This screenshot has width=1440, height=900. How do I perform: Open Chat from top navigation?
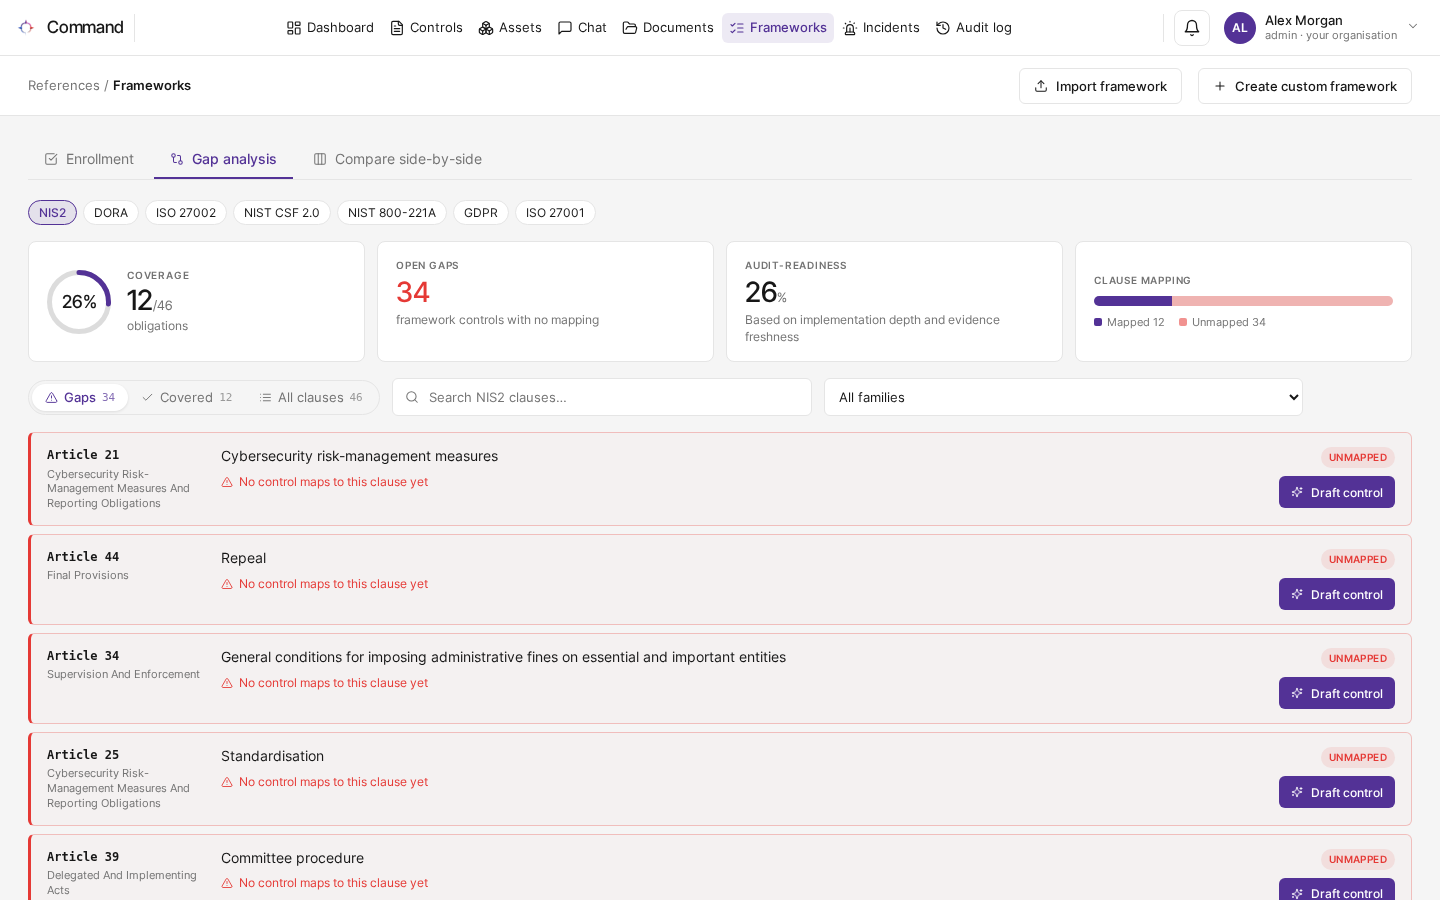(x=582, y=28)
